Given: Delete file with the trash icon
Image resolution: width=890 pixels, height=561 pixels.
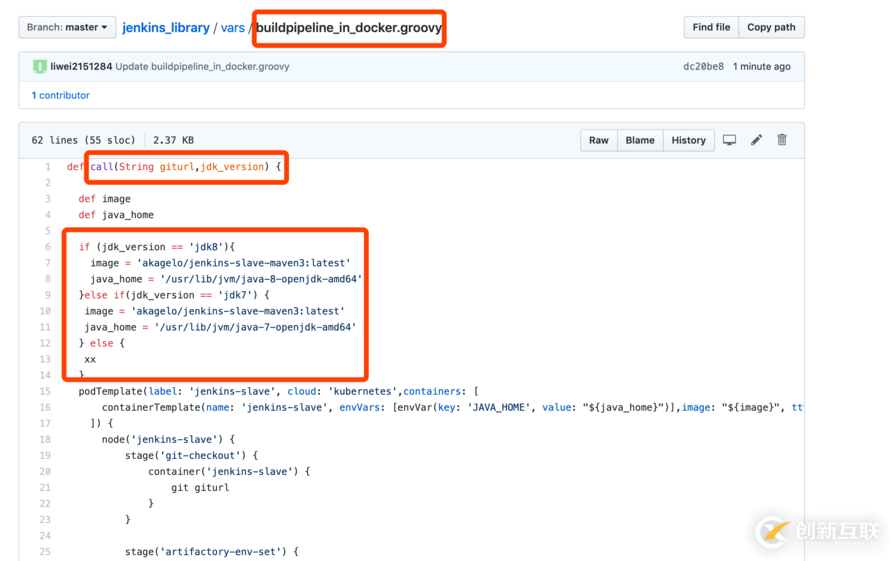Looking at the screenshot, I should [782, 140].
